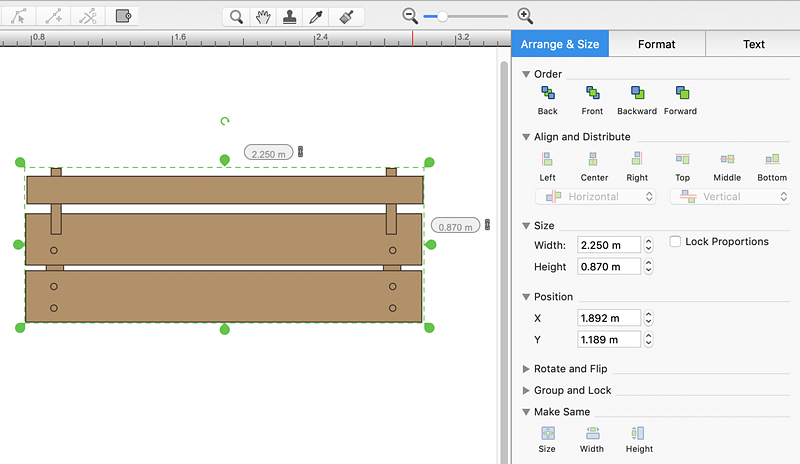The height and width of the screenshot is (464, 800).
Task: Make Same Height
Action: (x=639, y=439)
